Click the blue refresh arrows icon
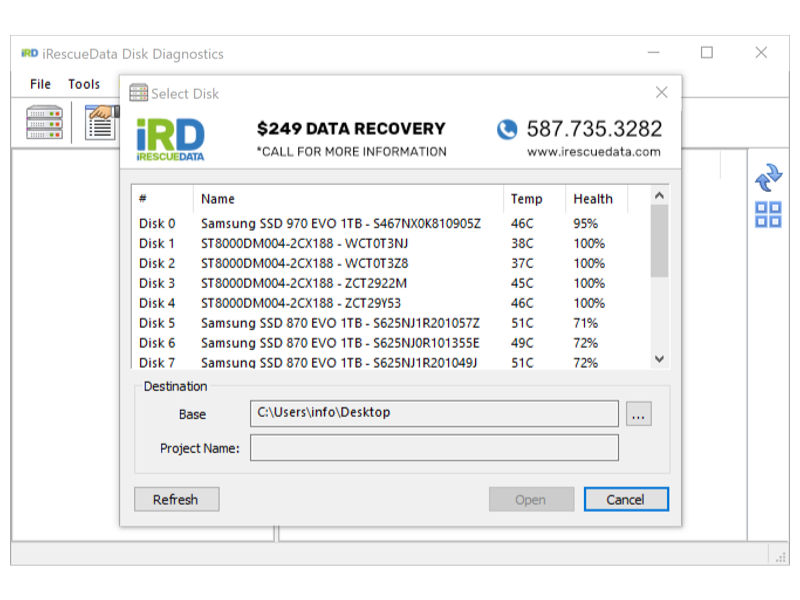Image resolution: width=800 pixels, height=600 pixels. [x=768, y=178]
